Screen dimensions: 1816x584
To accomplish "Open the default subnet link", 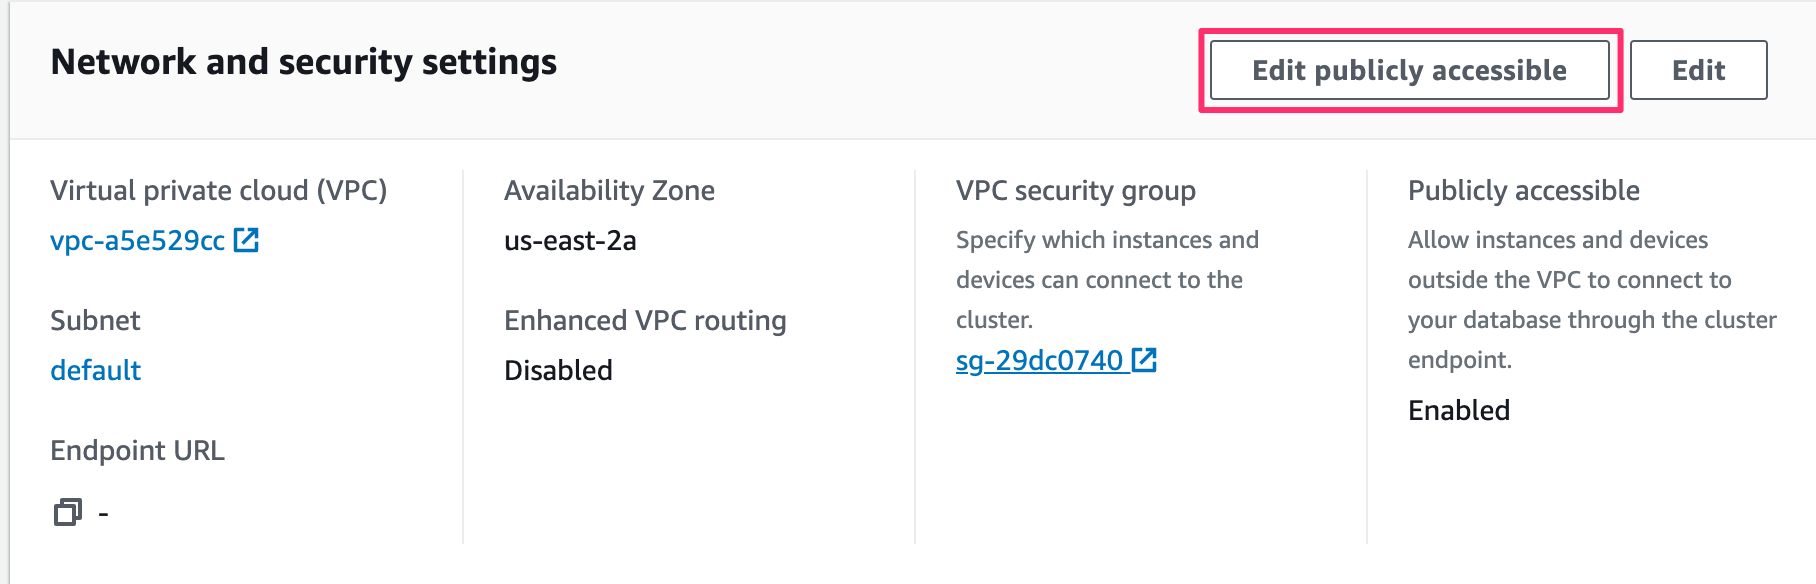I will (96, 371).
